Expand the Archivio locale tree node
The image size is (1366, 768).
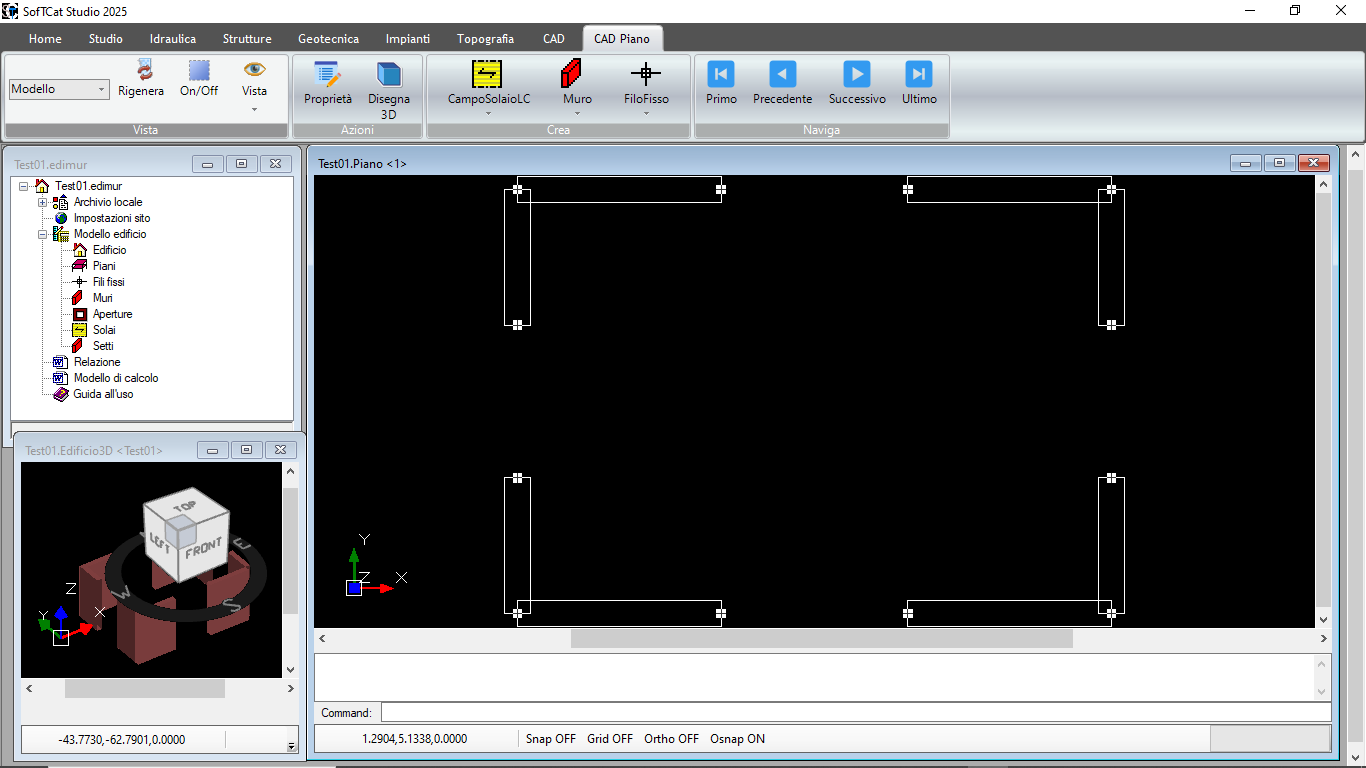click(x=43, y=202)
